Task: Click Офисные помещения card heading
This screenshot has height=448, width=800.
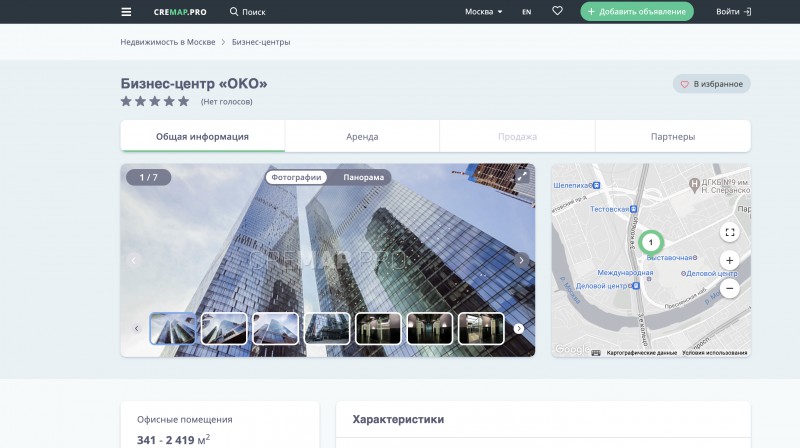Action: 185,419
